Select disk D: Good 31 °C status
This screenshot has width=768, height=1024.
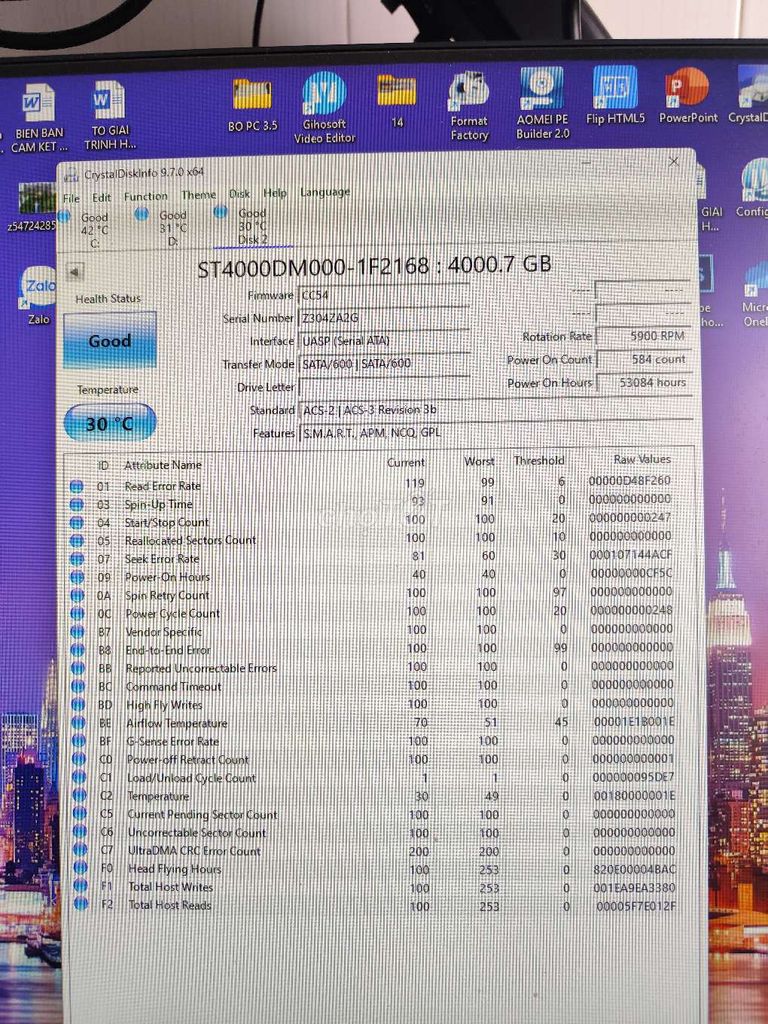pos(163,227)
